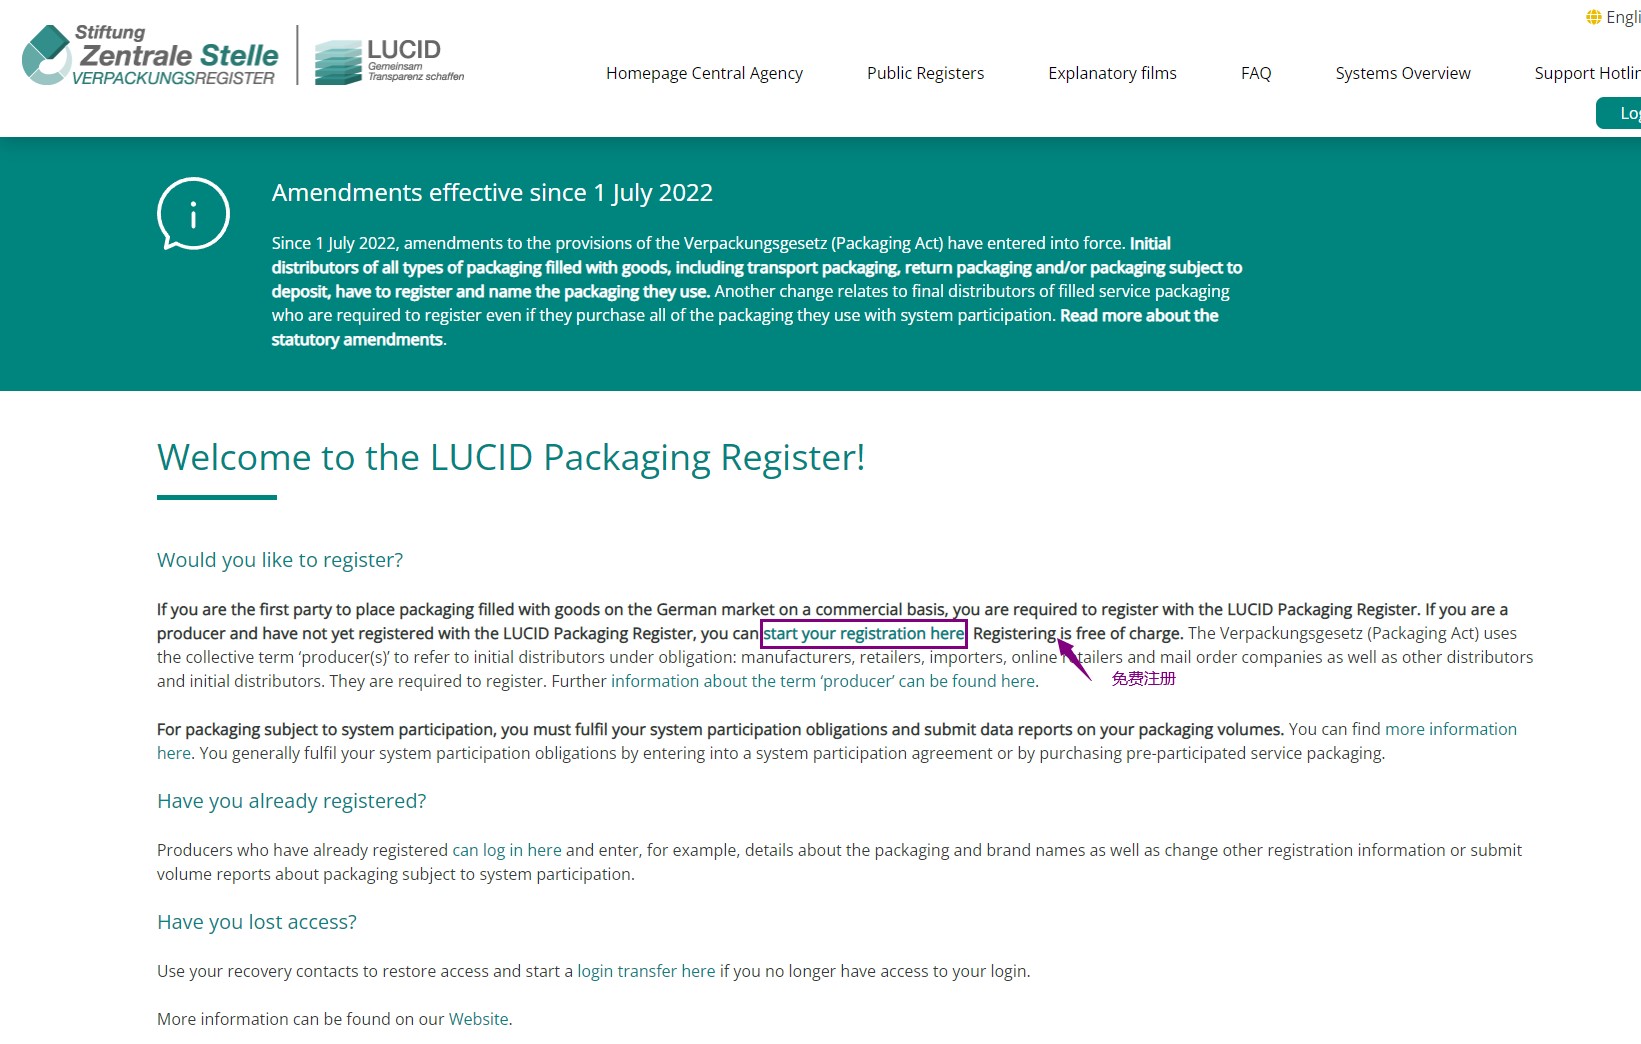
Task: Click the globe language icon
Action: (1594, 17)
